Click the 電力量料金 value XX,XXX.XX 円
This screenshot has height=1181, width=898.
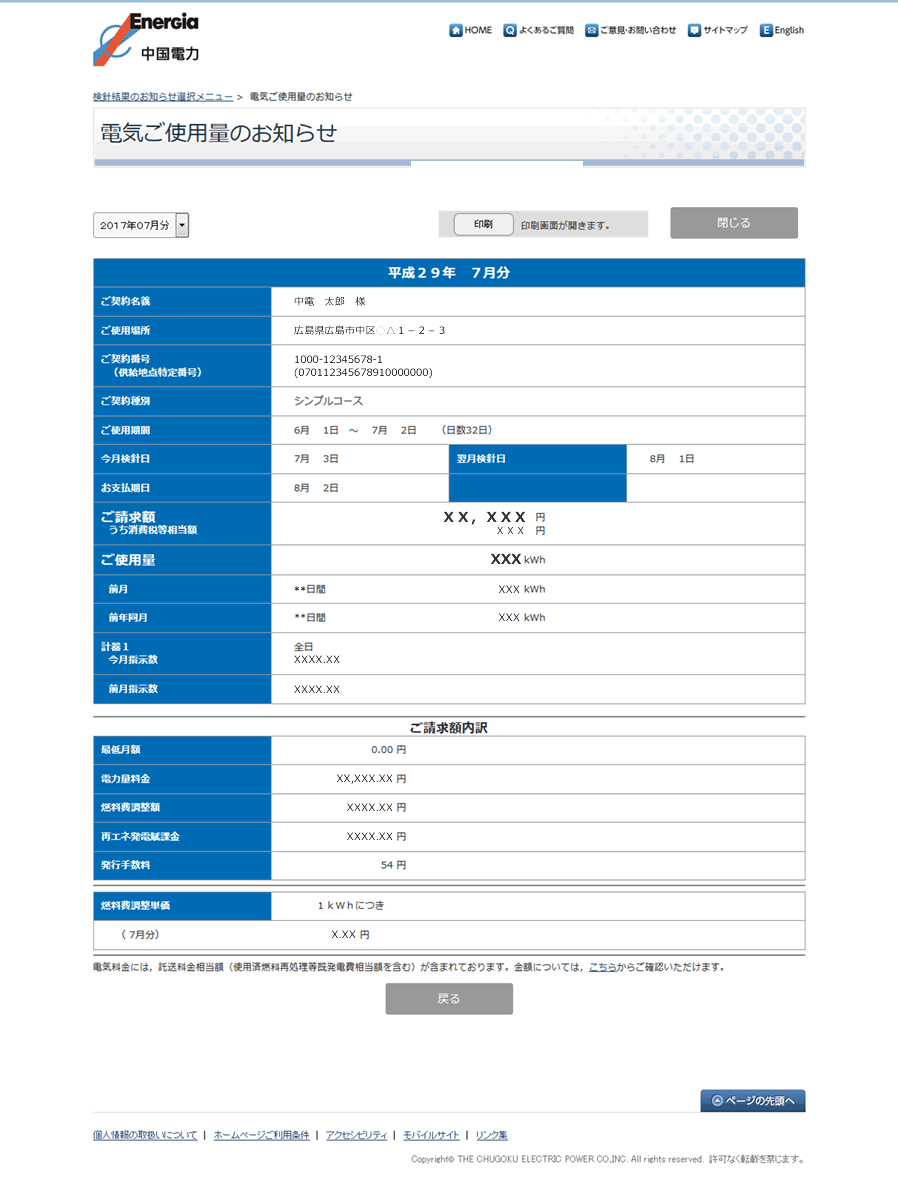(x=371, y=779)
